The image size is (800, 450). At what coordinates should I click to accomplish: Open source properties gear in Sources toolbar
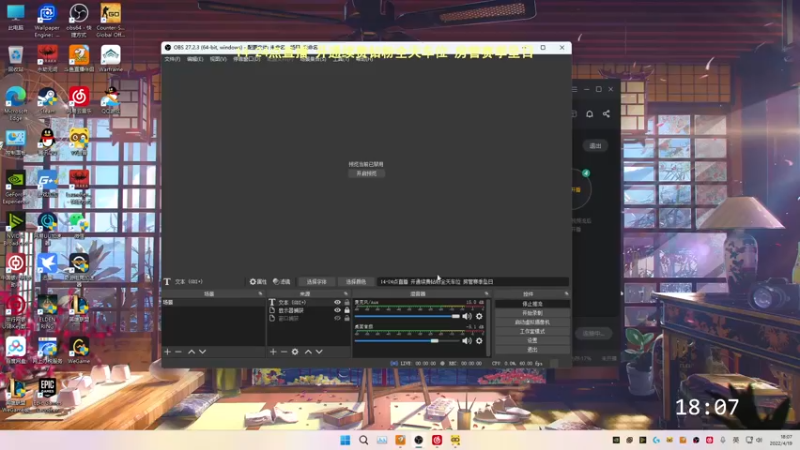point(295,352)
